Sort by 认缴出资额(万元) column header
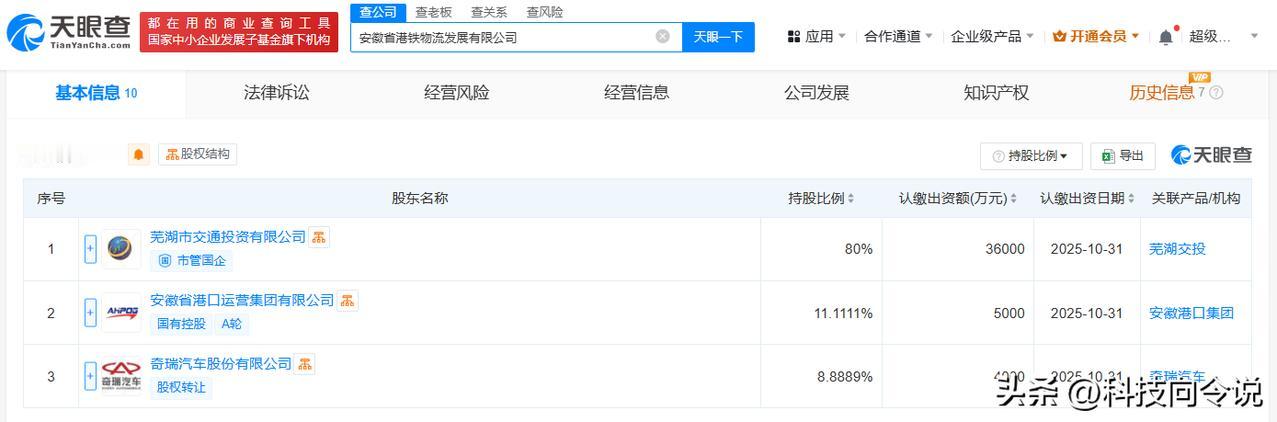This screenshot has width=1277, height=422. (957, 198)
